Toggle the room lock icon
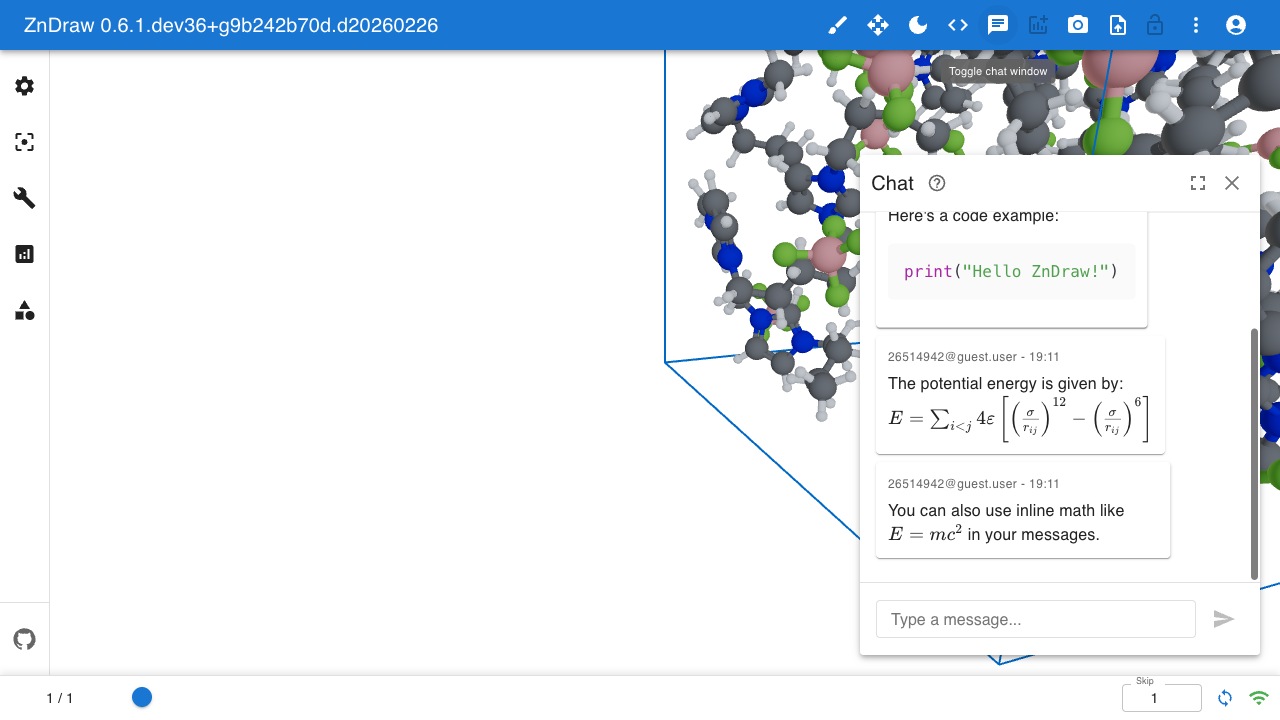This screenshot has height=720, width=1280. [1155, 25]
